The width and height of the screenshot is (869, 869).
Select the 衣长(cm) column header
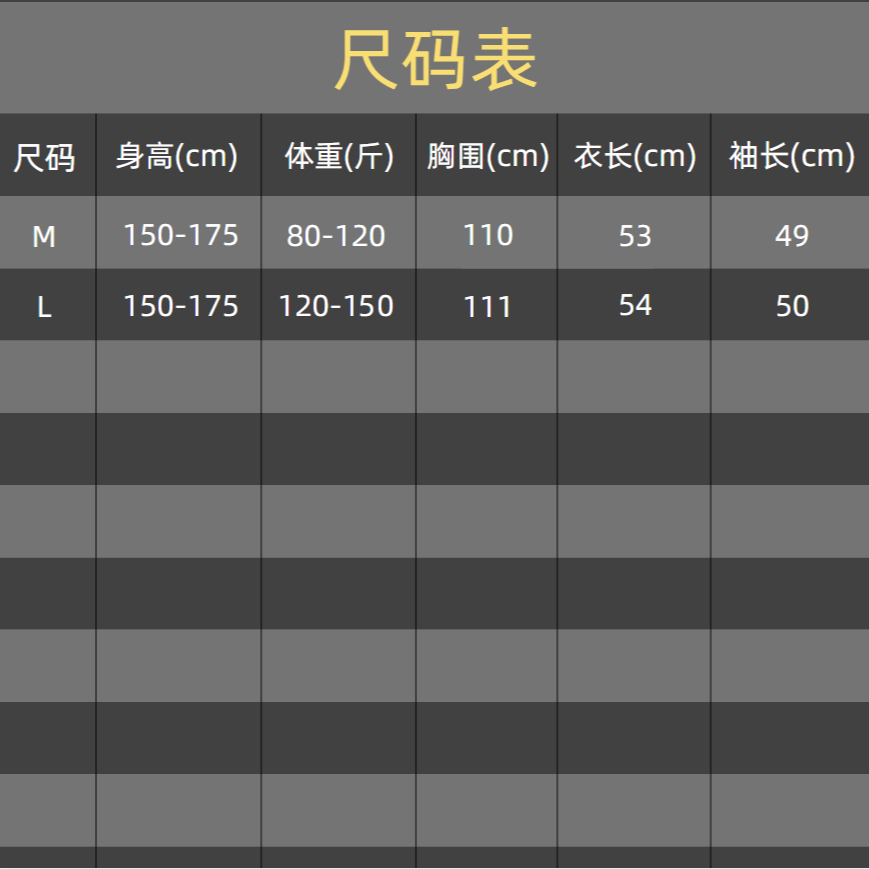coord(633,156)
